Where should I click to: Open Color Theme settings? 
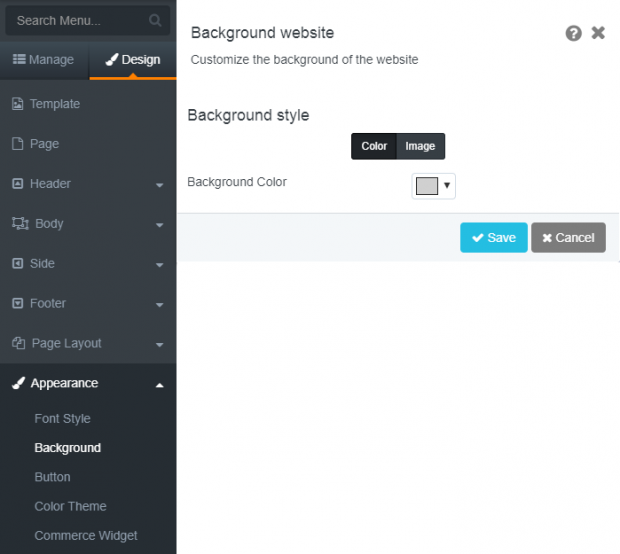(x=70, y=506)
